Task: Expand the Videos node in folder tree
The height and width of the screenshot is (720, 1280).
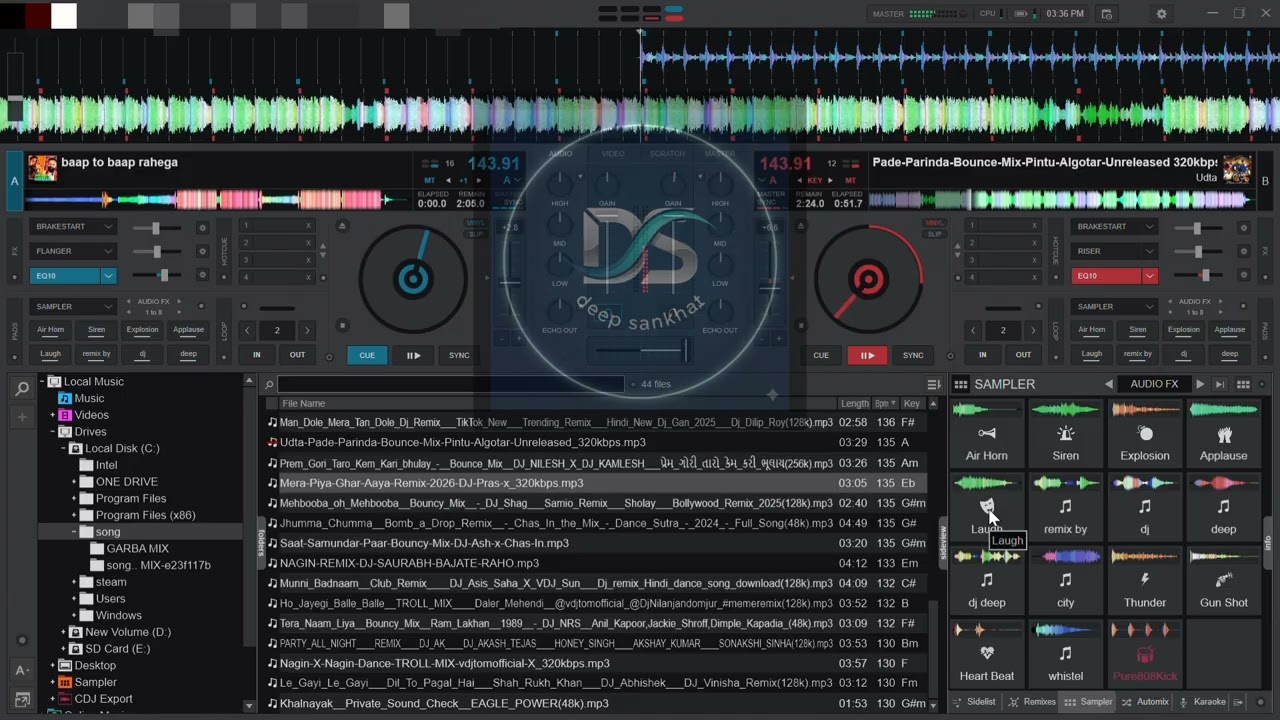Action: (53, 415)
